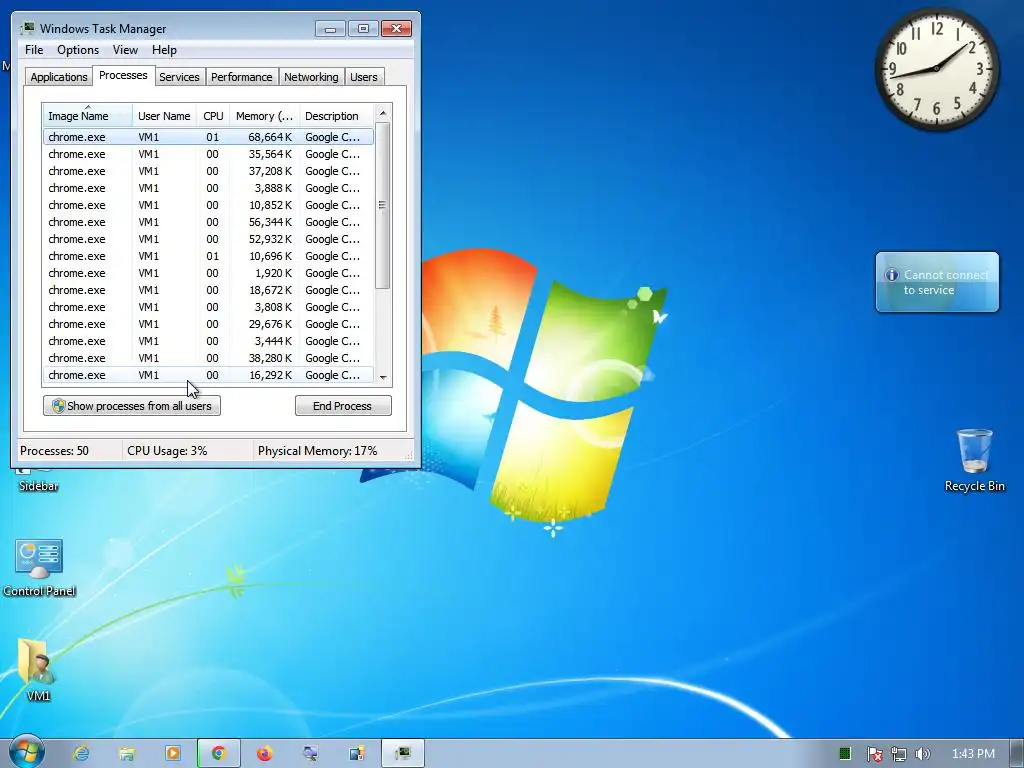The width and height of the screenshot is (1024, 768).
Task: Click the End Process button
Action: 343,406
